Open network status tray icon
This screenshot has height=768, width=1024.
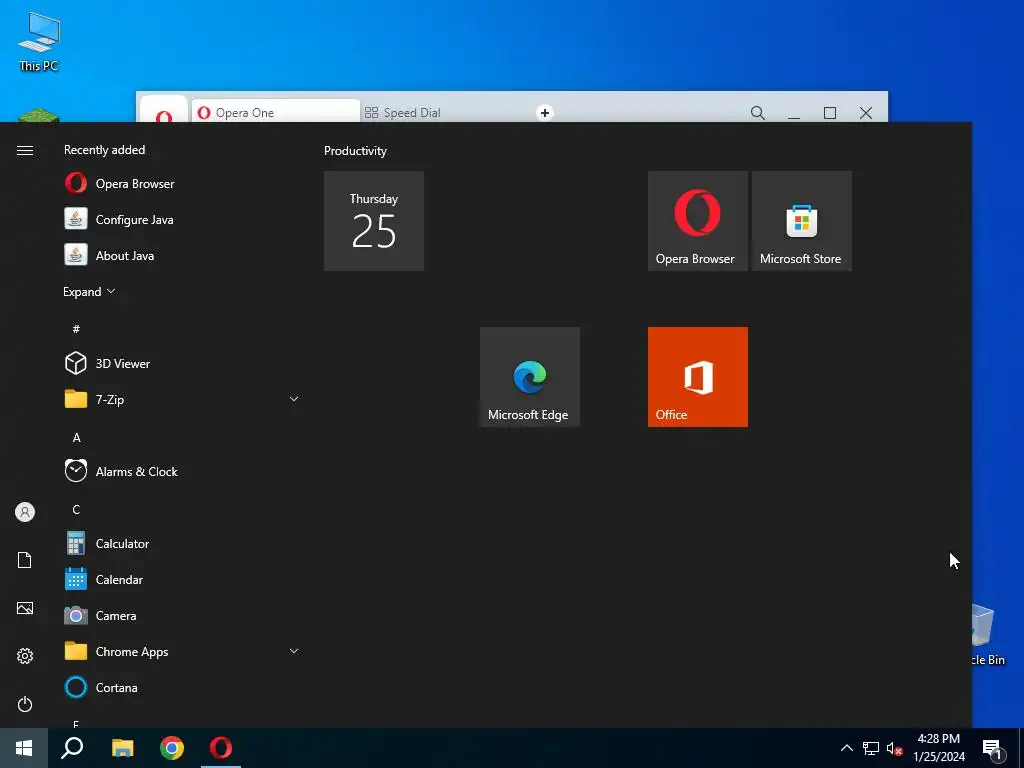coord(871,748)
